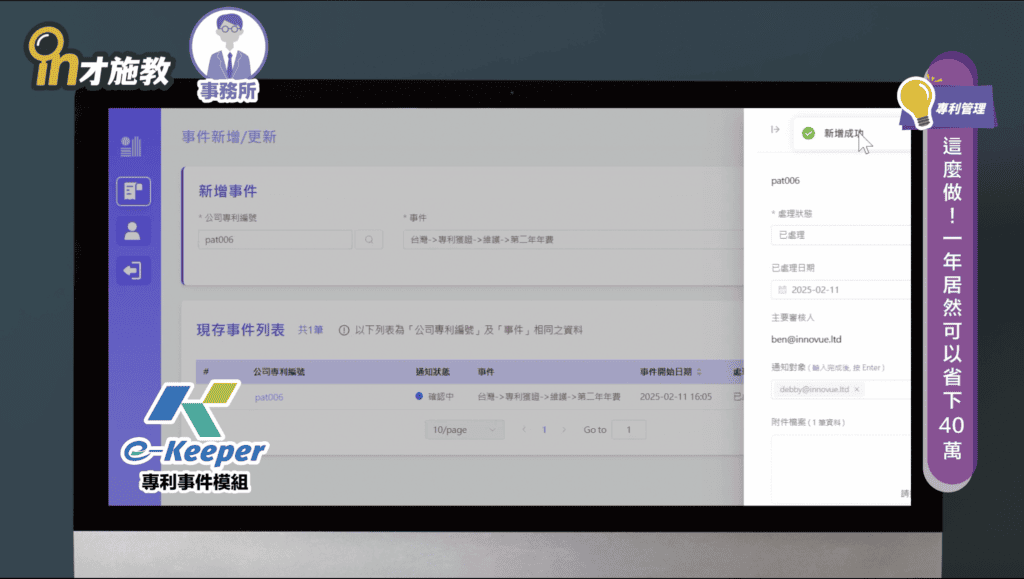This screenshot has height=579, width=1024.
Task: Open the event management sidebar icon
Action: (134, 190)
